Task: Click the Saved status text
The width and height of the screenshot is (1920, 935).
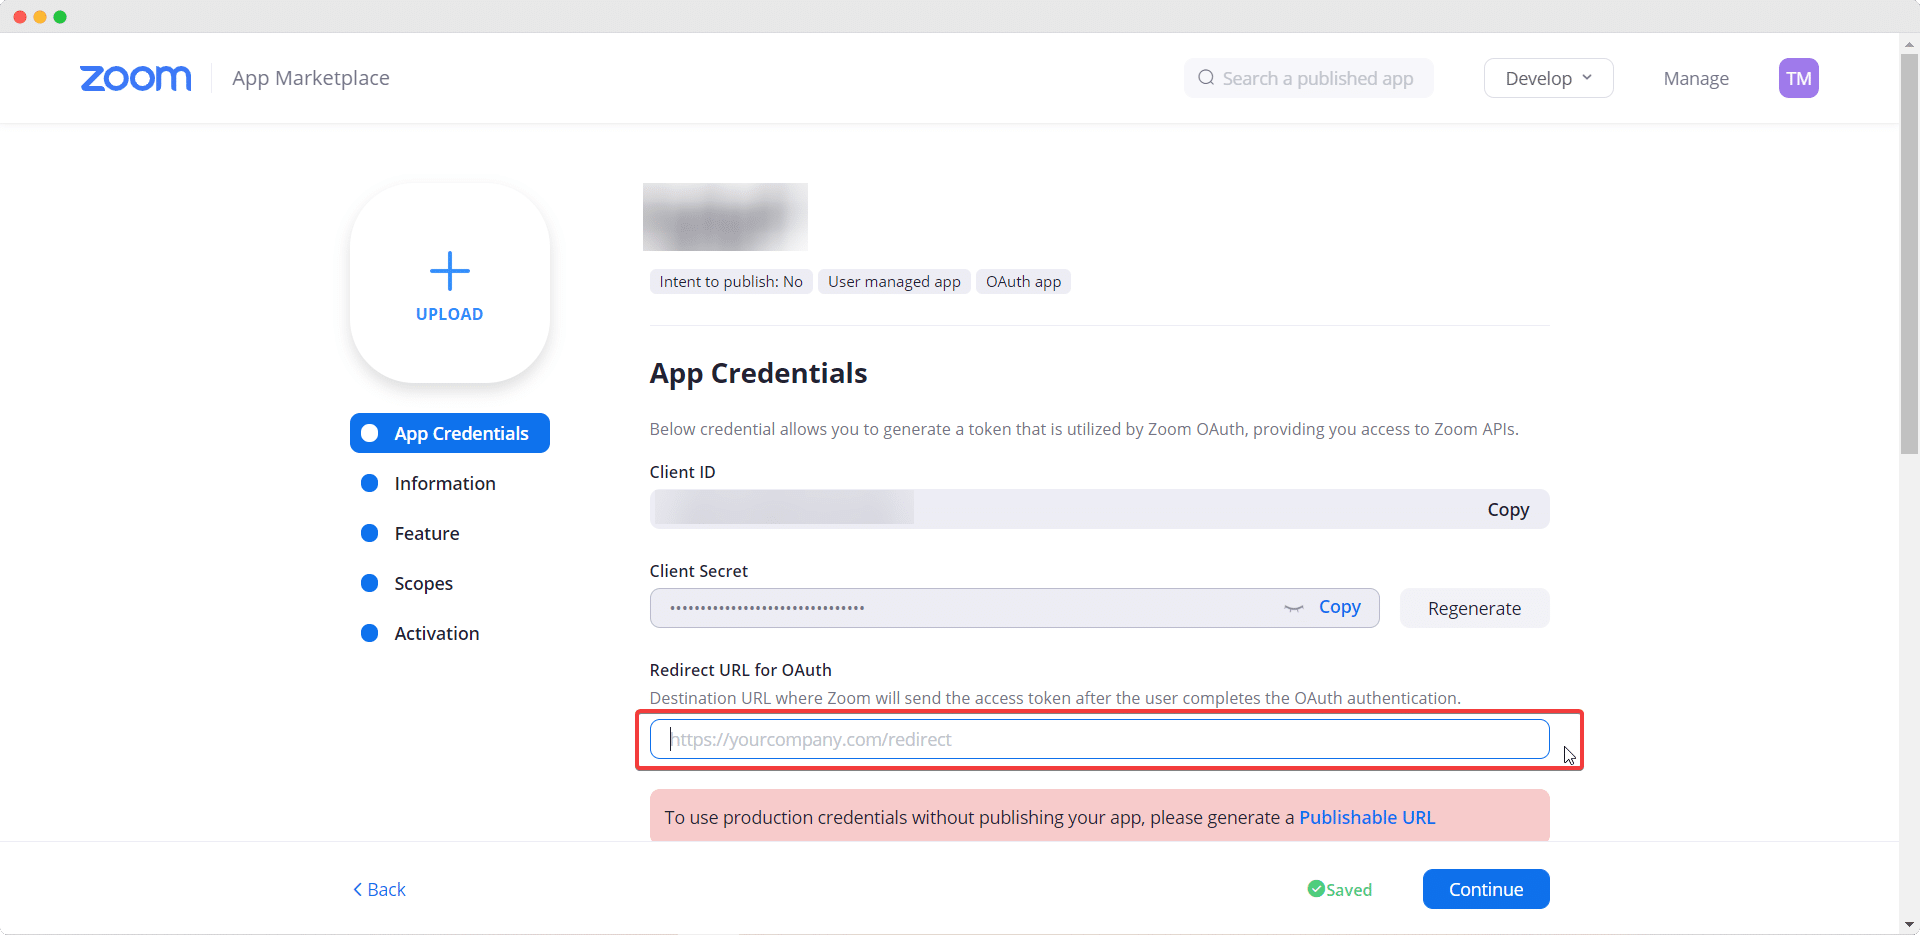Action: point(1349,890)
